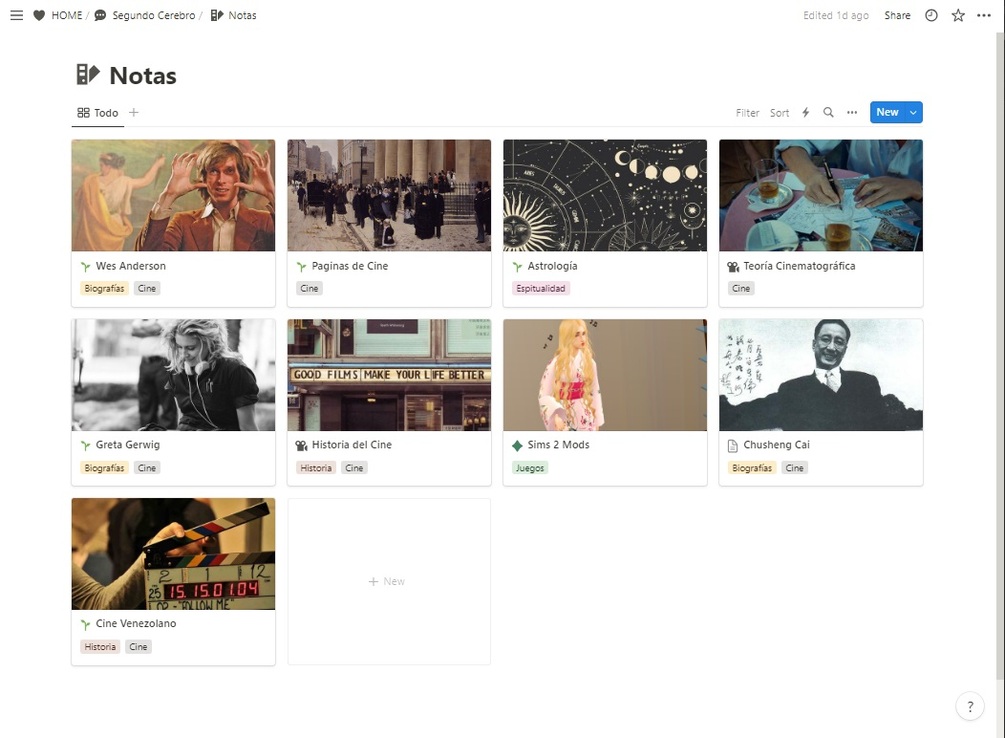Click the clock updates history icon

931,15
